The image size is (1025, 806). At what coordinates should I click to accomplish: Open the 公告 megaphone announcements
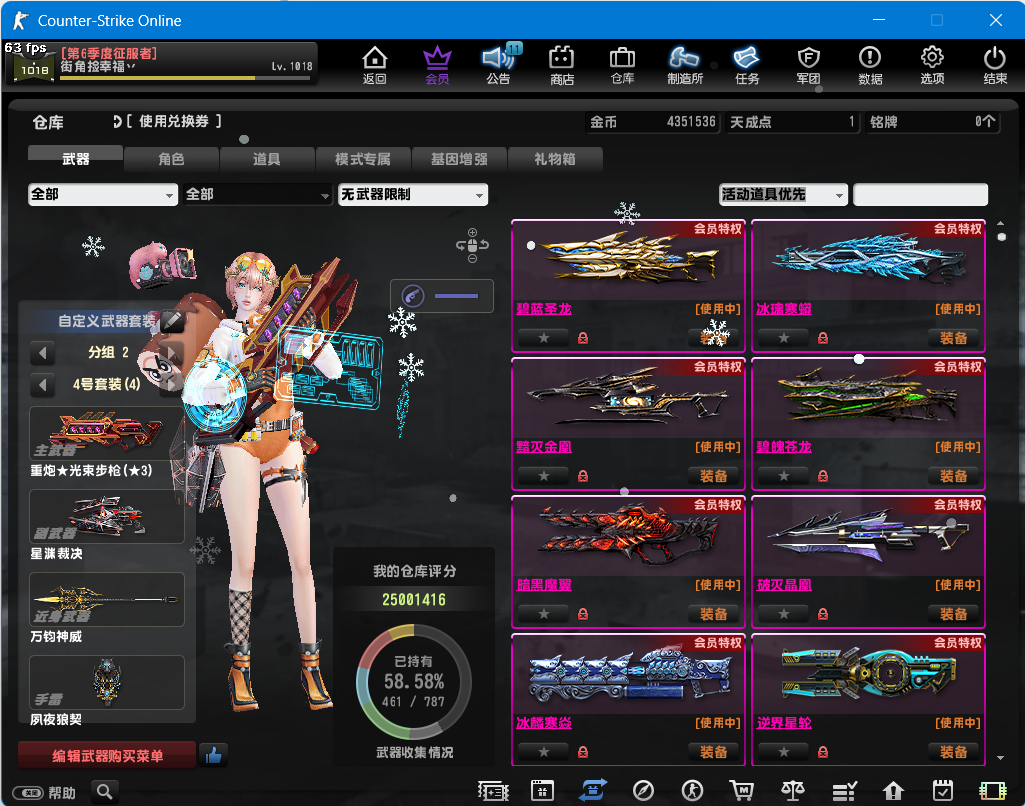click(498, 65)
